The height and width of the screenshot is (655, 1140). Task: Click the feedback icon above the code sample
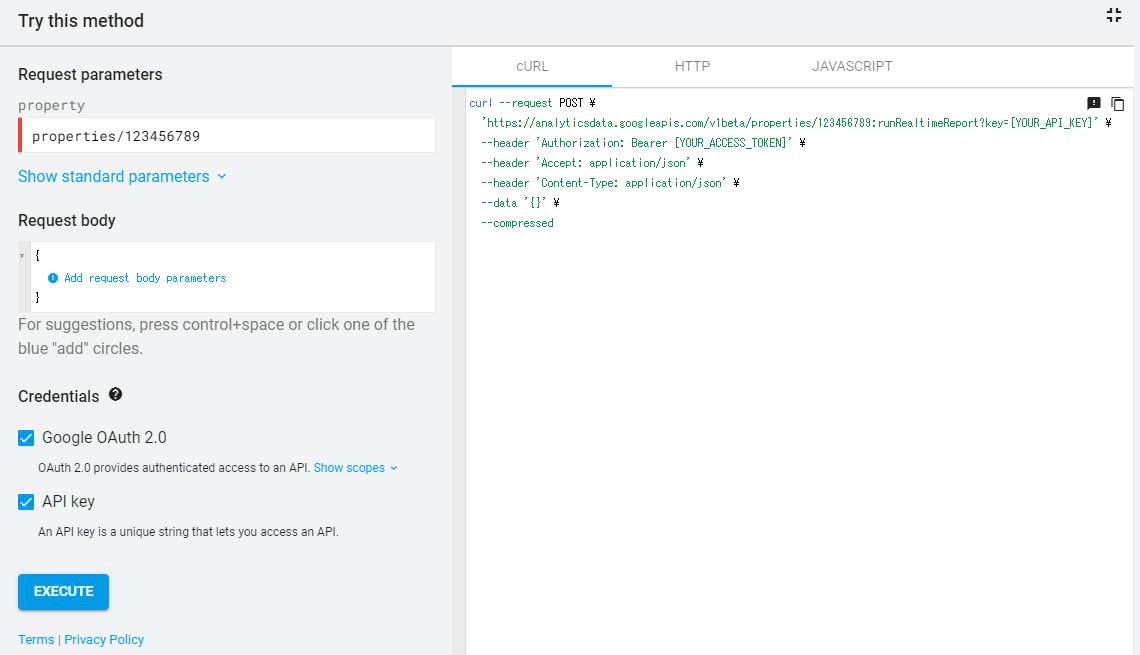click(1094, 103)
